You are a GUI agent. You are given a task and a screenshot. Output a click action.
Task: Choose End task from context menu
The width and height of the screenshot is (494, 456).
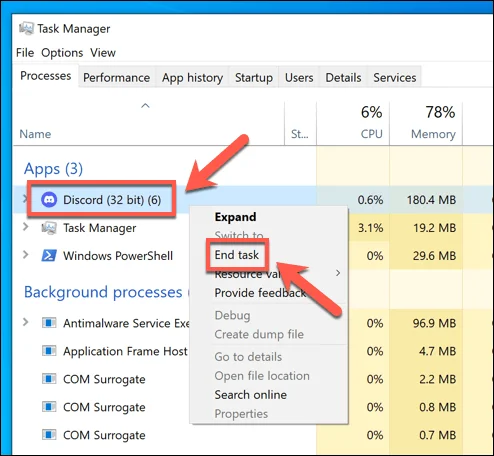coord(237,255)
